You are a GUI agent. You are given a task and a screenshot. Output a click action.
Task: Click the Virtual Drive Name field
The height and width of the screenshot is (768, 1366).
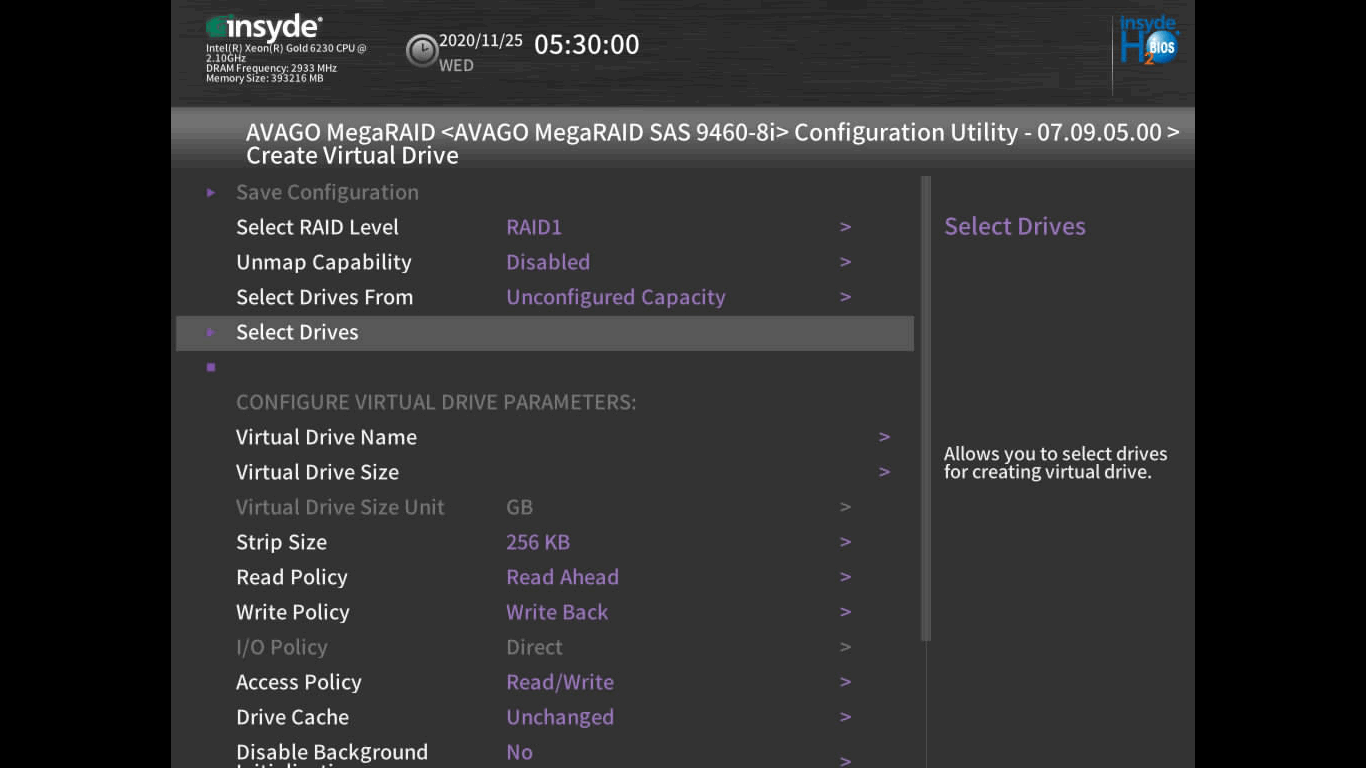point(326,437)
